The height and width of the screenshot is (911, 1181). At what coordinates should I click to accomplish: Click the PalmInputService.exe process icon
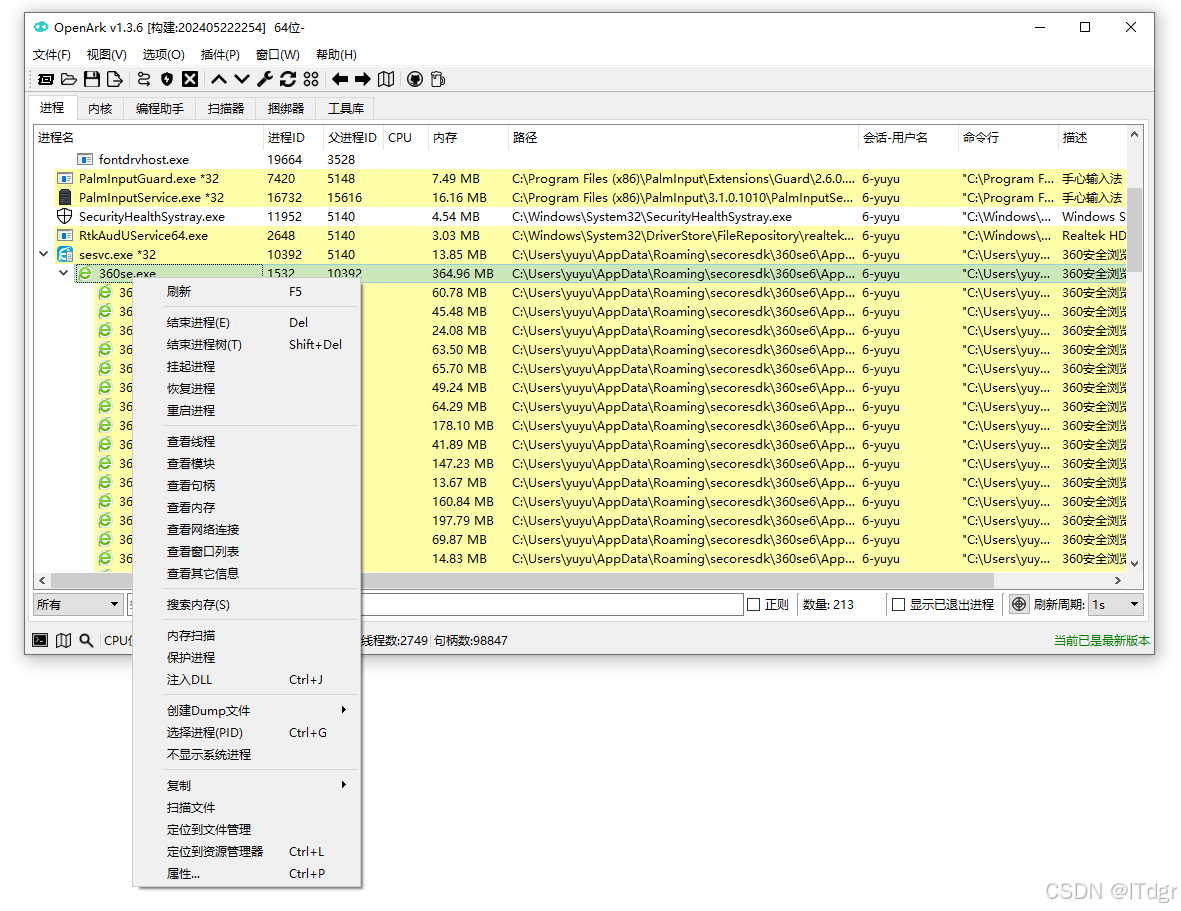[65, 197]
